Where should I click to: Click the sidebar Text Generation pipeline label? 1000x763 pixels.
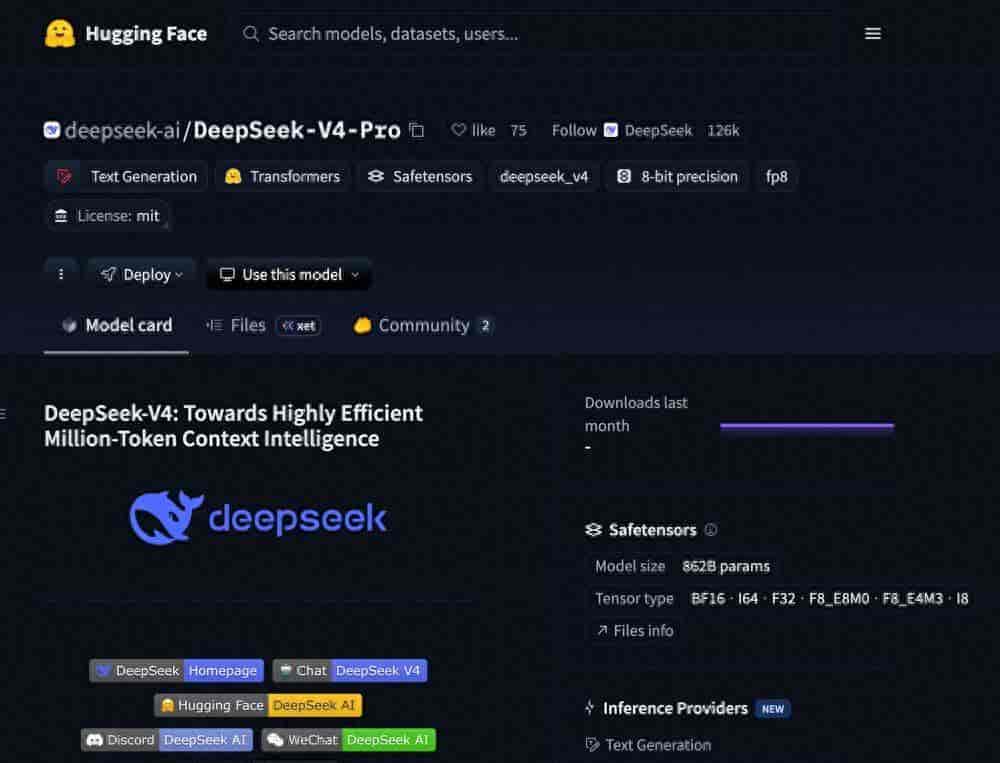[x=658, y=744]
